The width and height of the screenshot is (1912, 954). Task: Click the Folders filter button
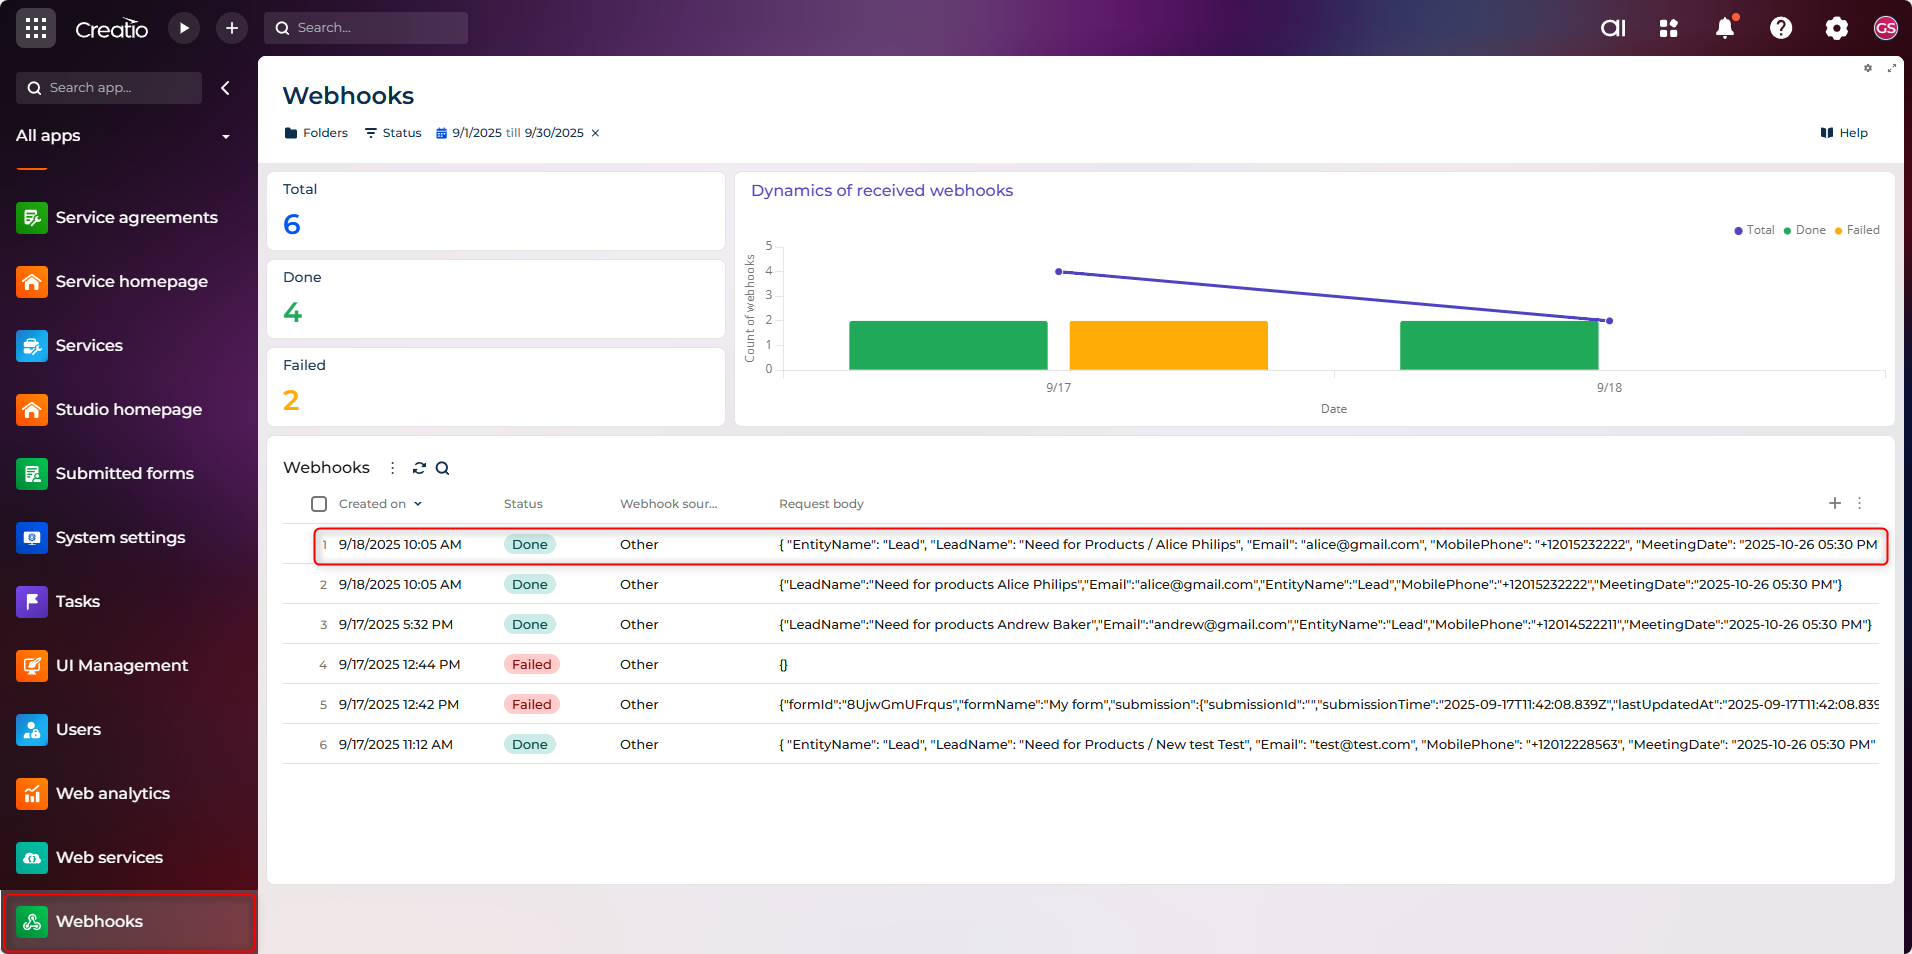point(316,133)
